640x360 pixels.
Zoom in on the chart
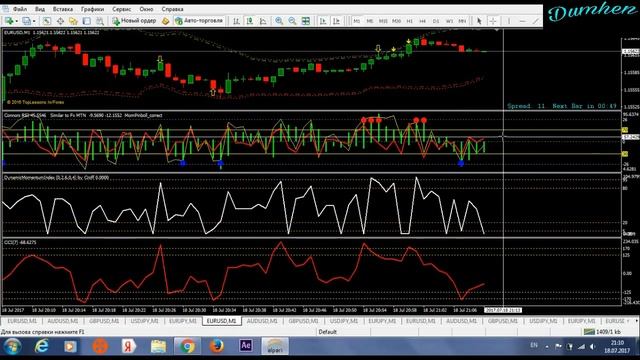(x=279, y=21)
